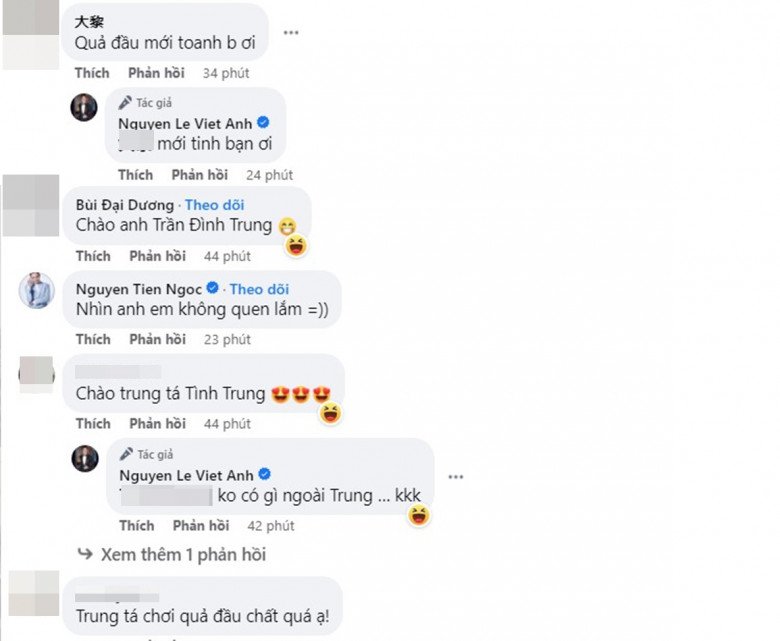
Task: Click Nguyen Le Viet Anh avatar in first reply
Action: (x=84, y=107)
